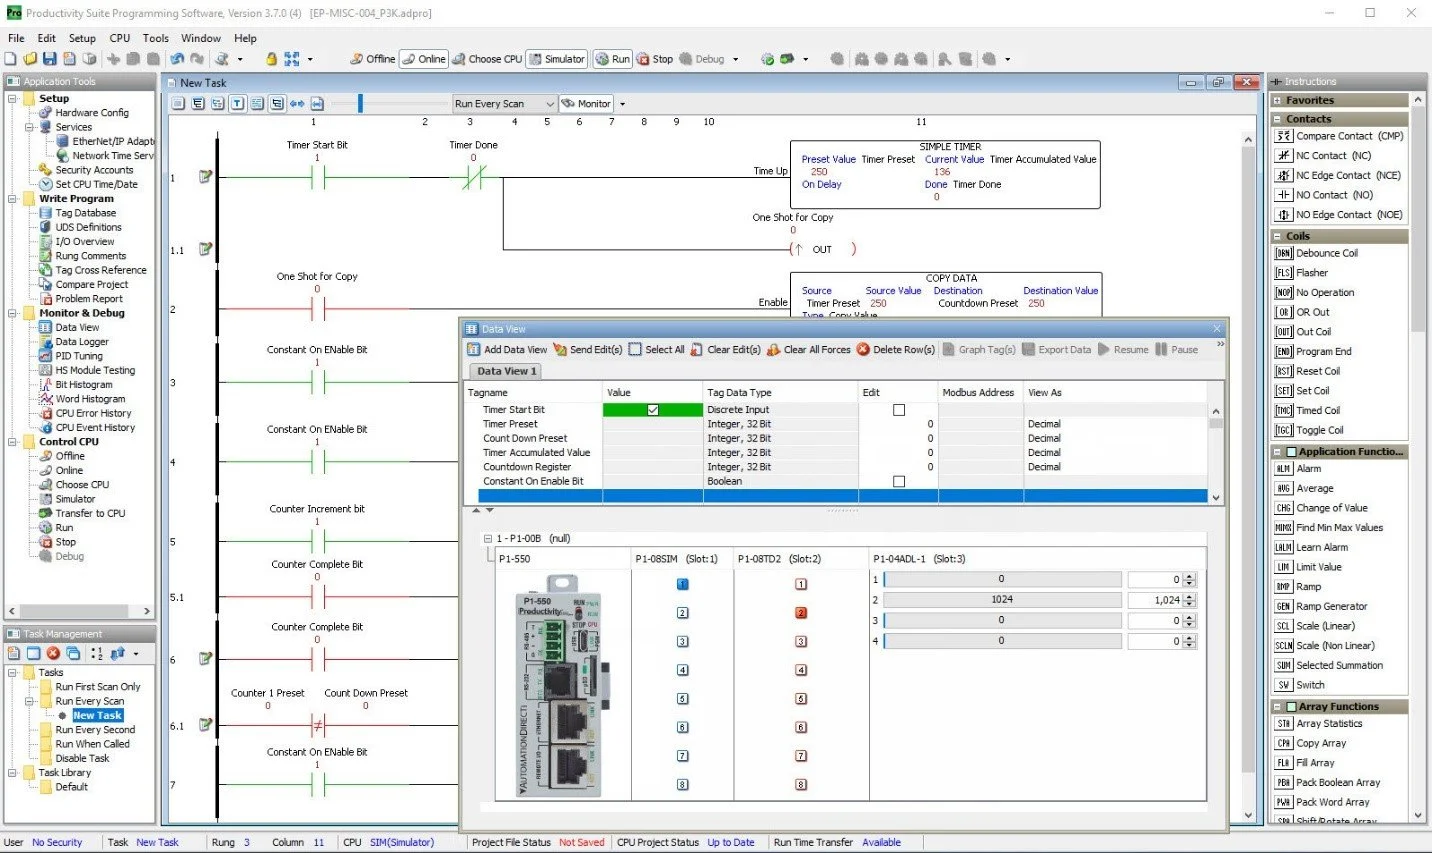Viewport: 1432px width, 853px height.
Task: Click the Choose CPU toolbar button
Action: (x=487, y=59)
